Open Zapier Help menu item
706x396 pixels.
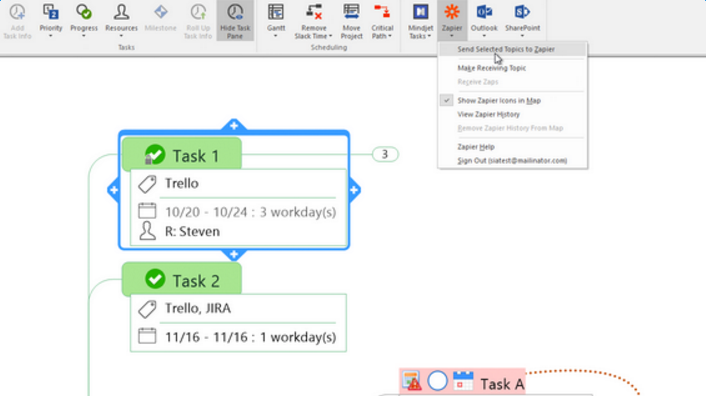coord(512,147)
